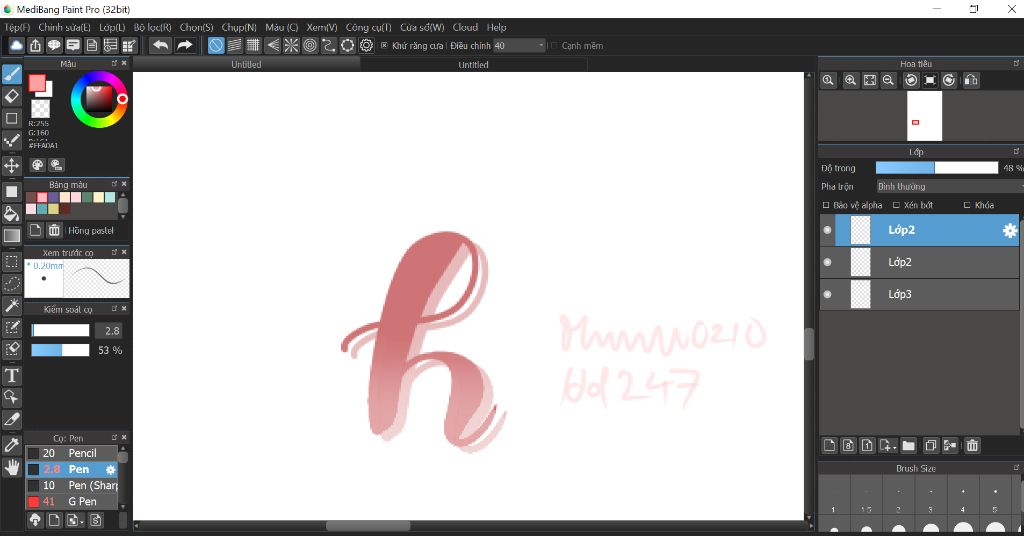Create folder in the layers panel
The image size is (1024, 536).
908,445
